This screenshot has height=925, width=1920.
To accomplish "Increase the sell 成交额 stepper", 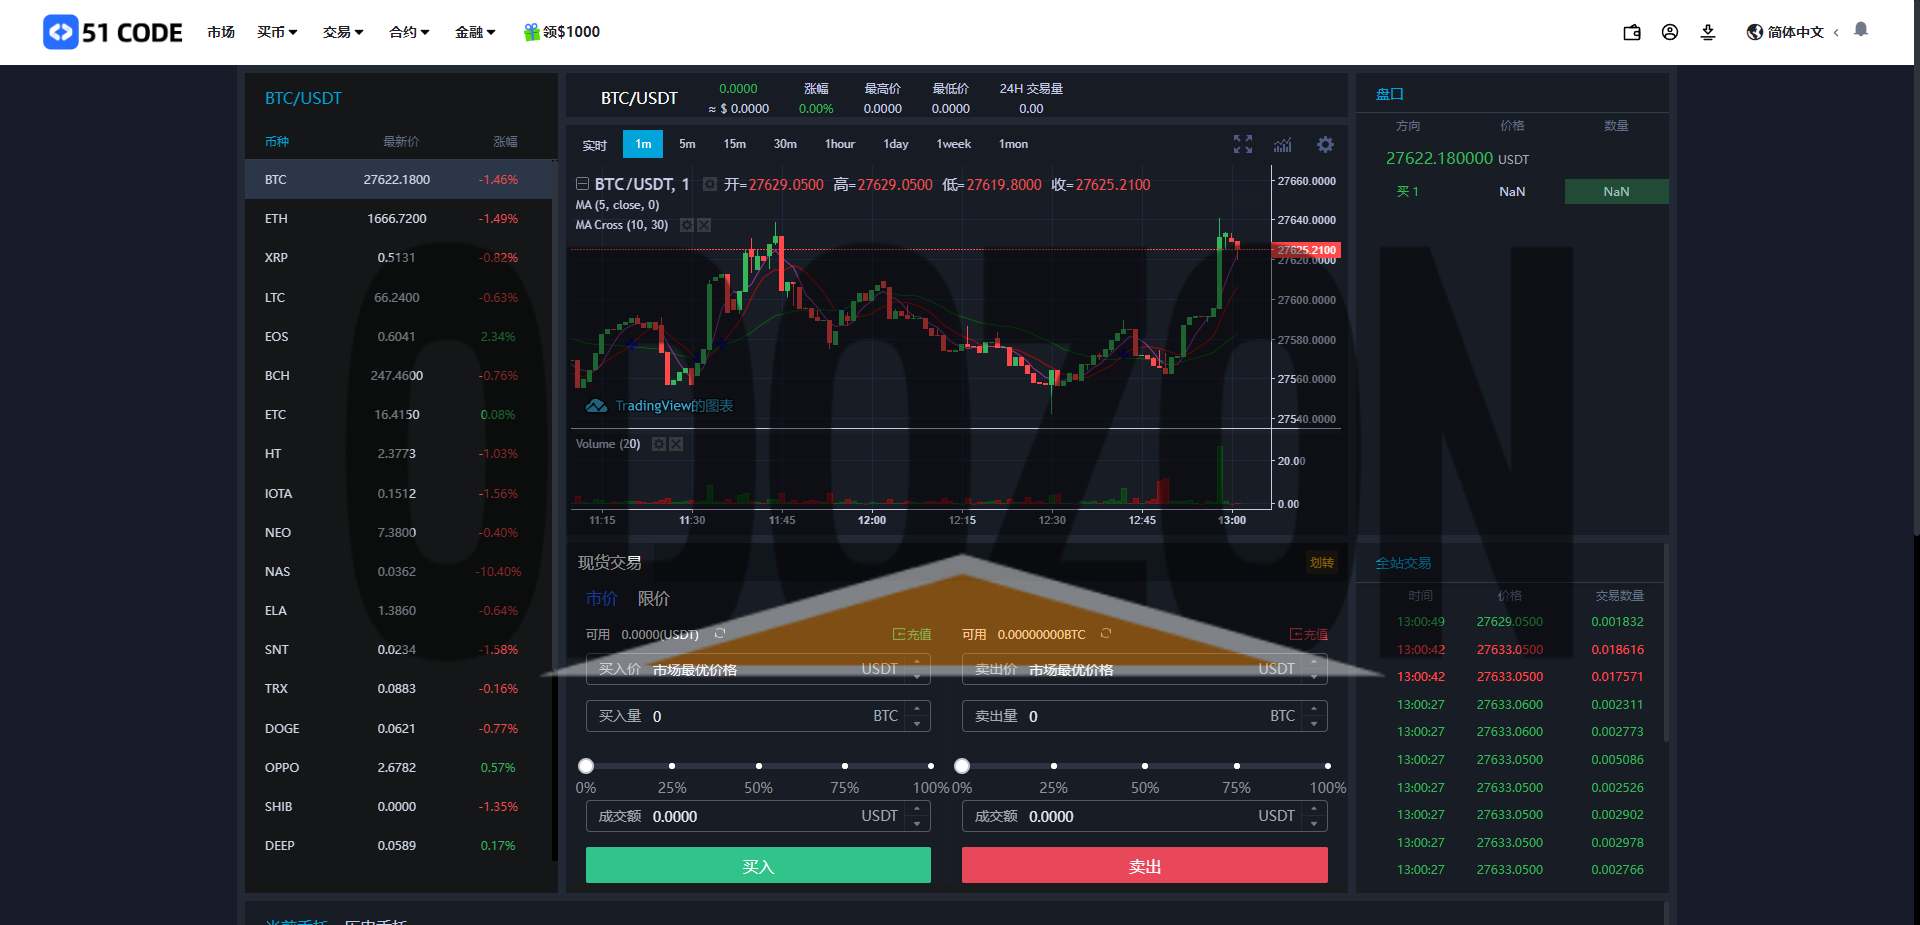I will tap(1314, 809).
